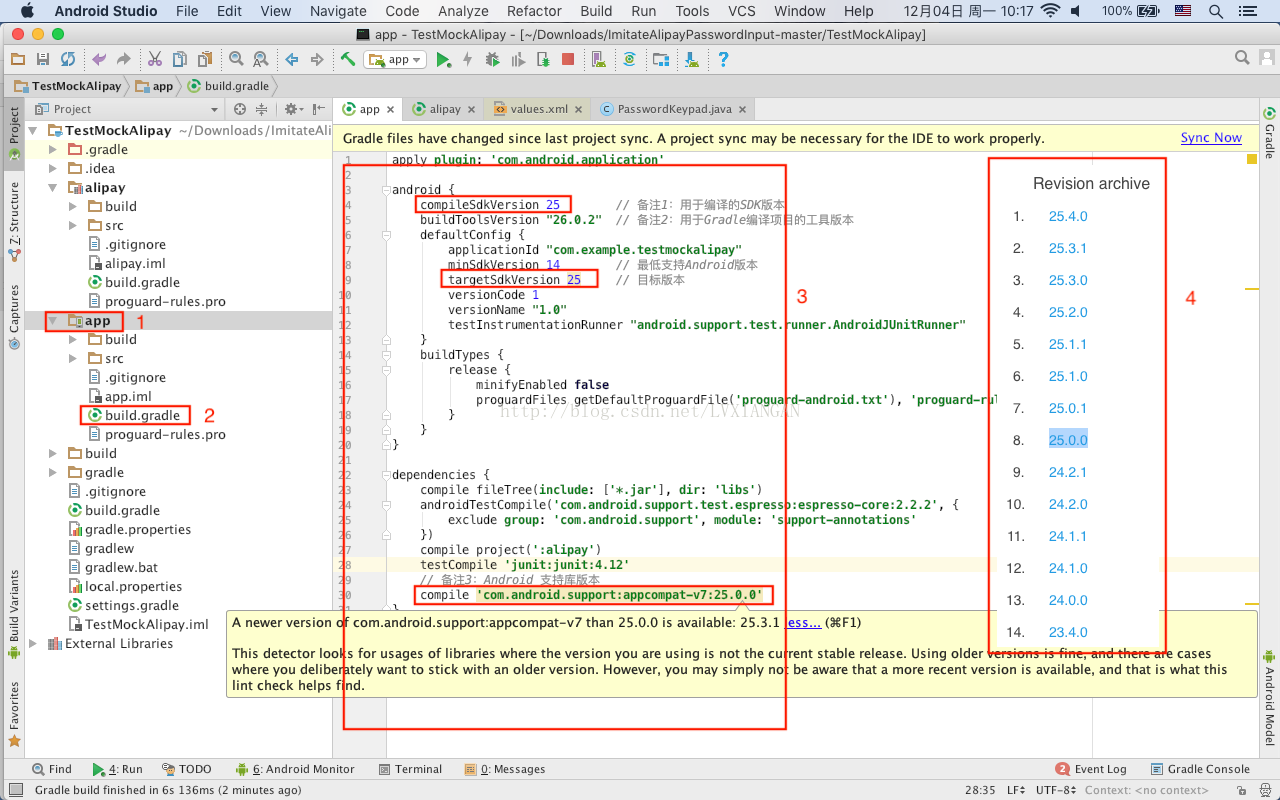
Task: Toggle the Android Model side tab
Action: [x=1269, y=697]
